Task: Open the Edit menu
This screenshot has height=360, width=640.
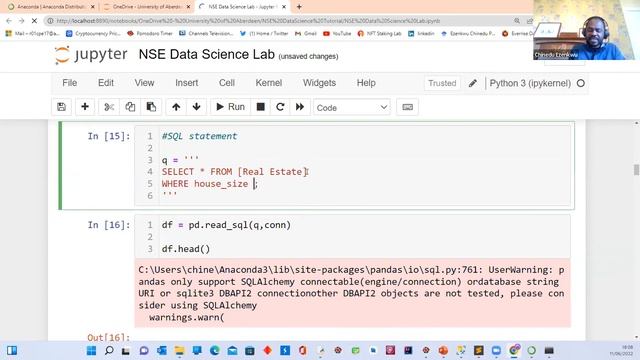Action: click(x=106, y=83)
